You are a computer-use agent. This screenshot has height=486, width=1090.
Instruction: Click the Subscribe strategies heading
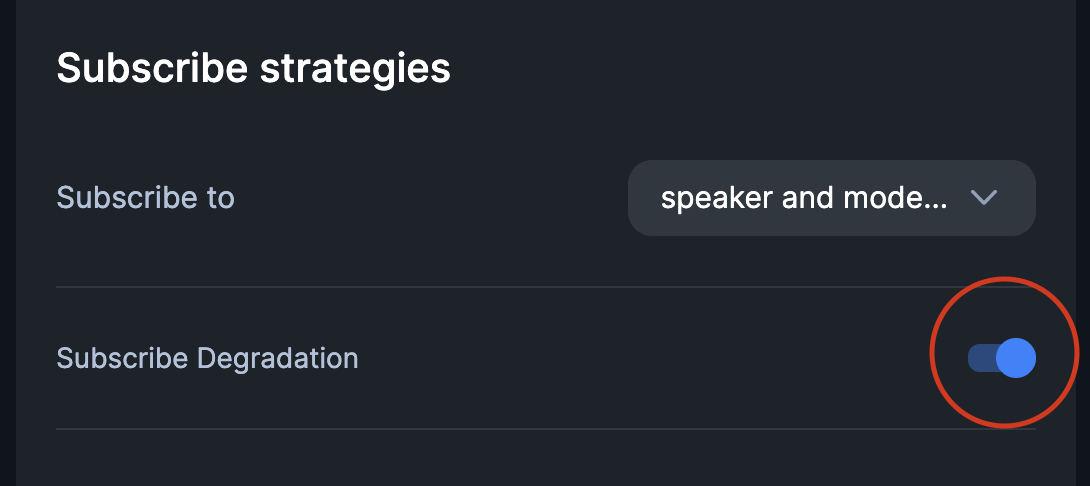click(253, 69)
